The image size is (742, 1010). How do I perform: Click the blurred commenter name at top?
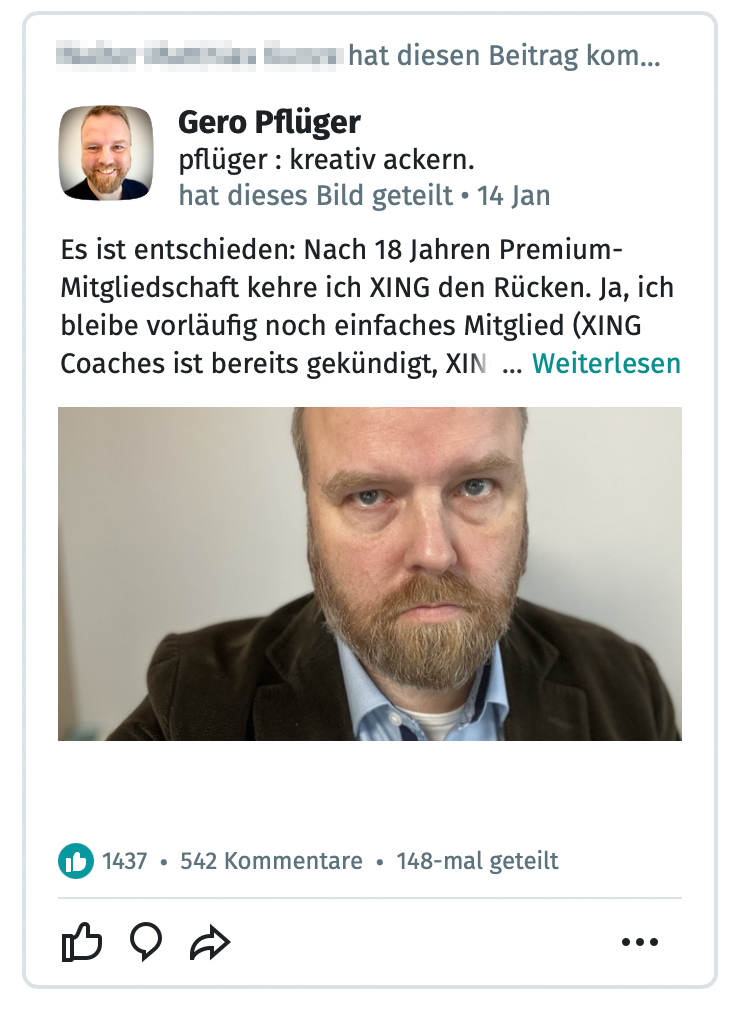(x=196, y=55)
